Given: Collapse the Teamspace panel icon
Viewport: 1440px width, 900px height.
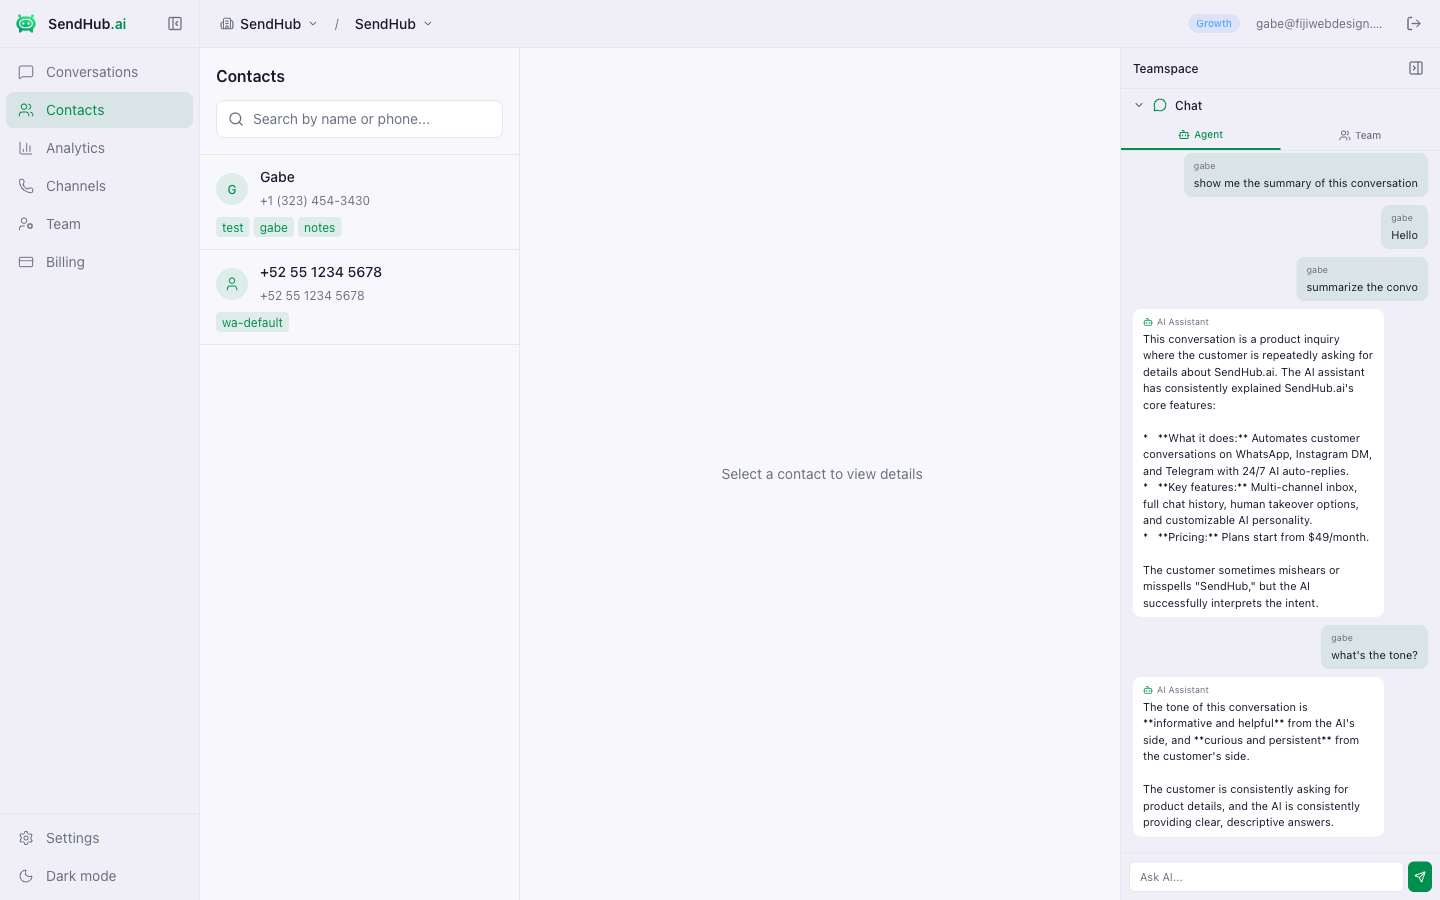Looking at the screenshot, I should 1416,68.
